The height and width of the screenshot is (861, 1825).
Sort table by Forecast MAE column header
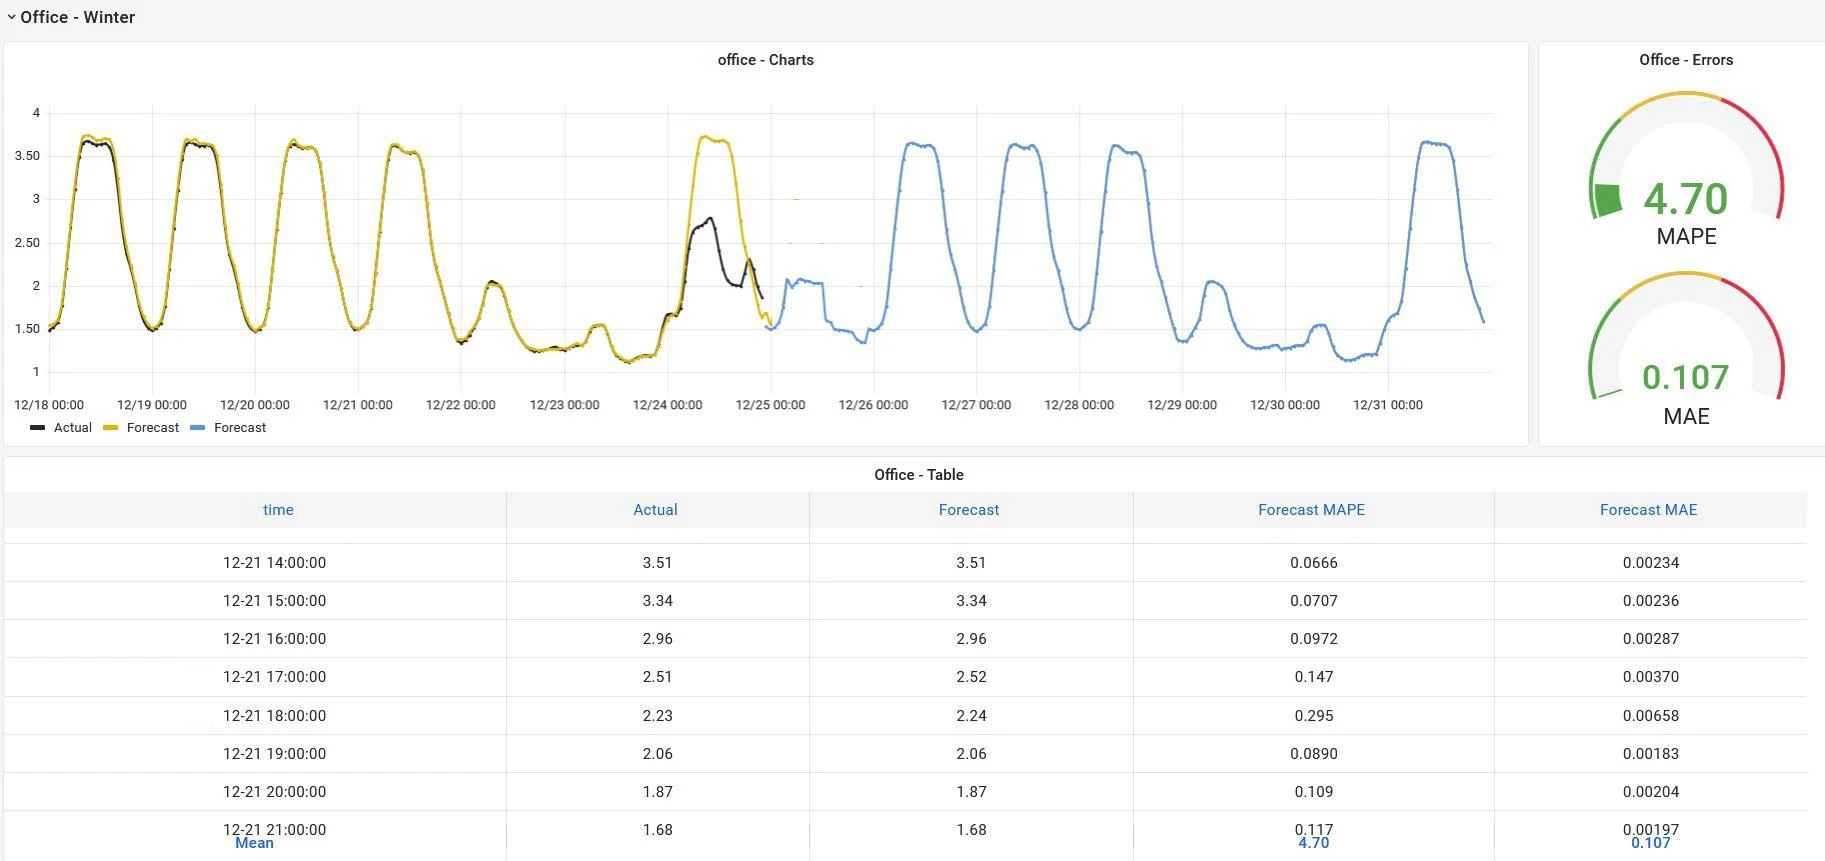pyautogui.click(x=1648, y=510)
